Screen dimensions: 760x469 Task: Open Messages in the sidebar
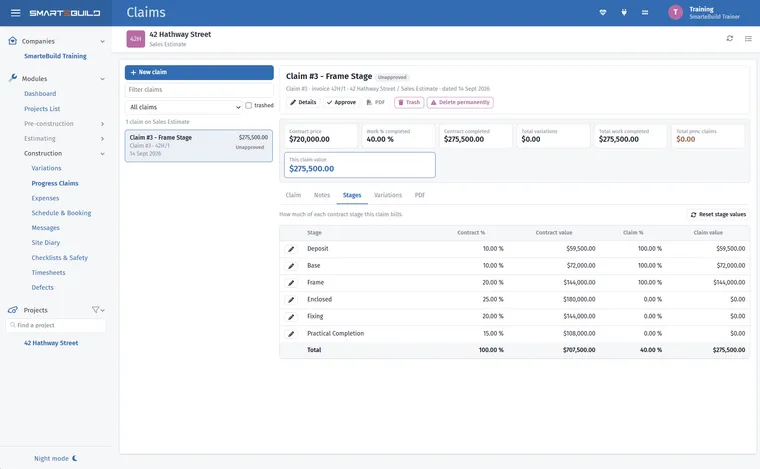[46, 228]
